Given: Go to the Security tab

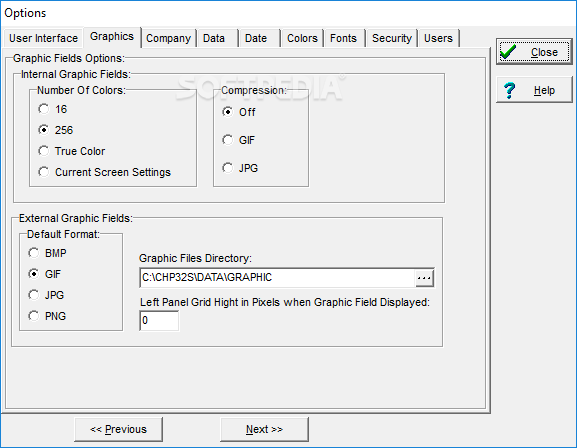Looking at the screenshot, I should coord(392,38).
